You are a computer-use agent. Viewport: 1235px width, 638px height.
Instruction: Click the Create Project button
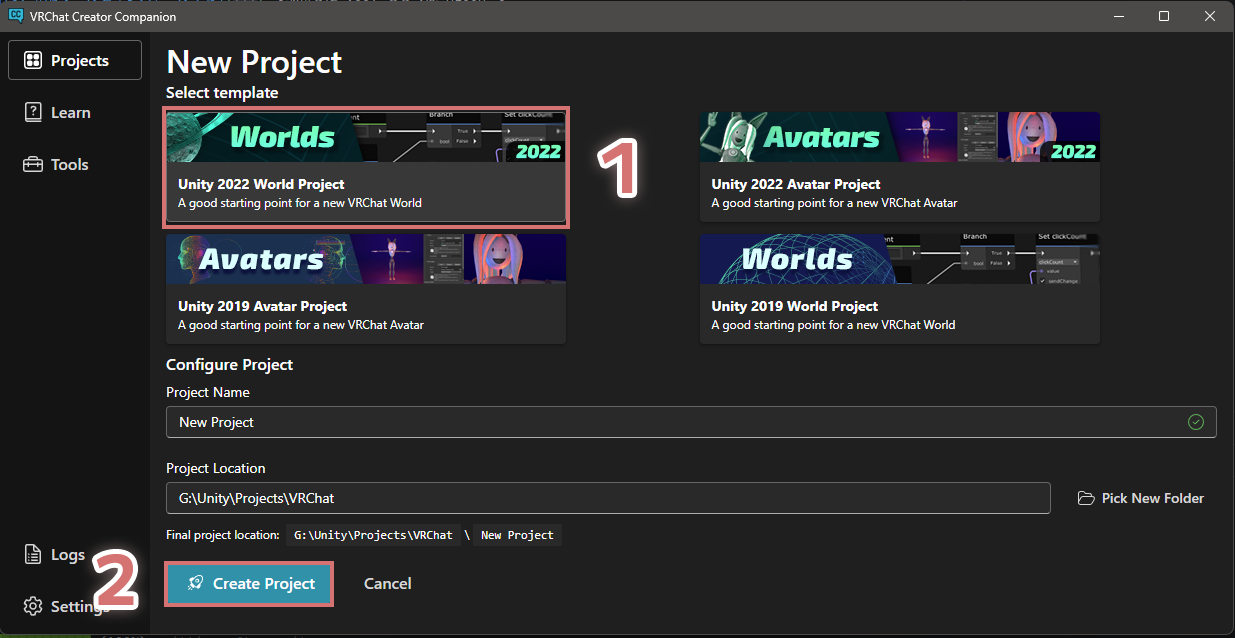coord(249,583)
